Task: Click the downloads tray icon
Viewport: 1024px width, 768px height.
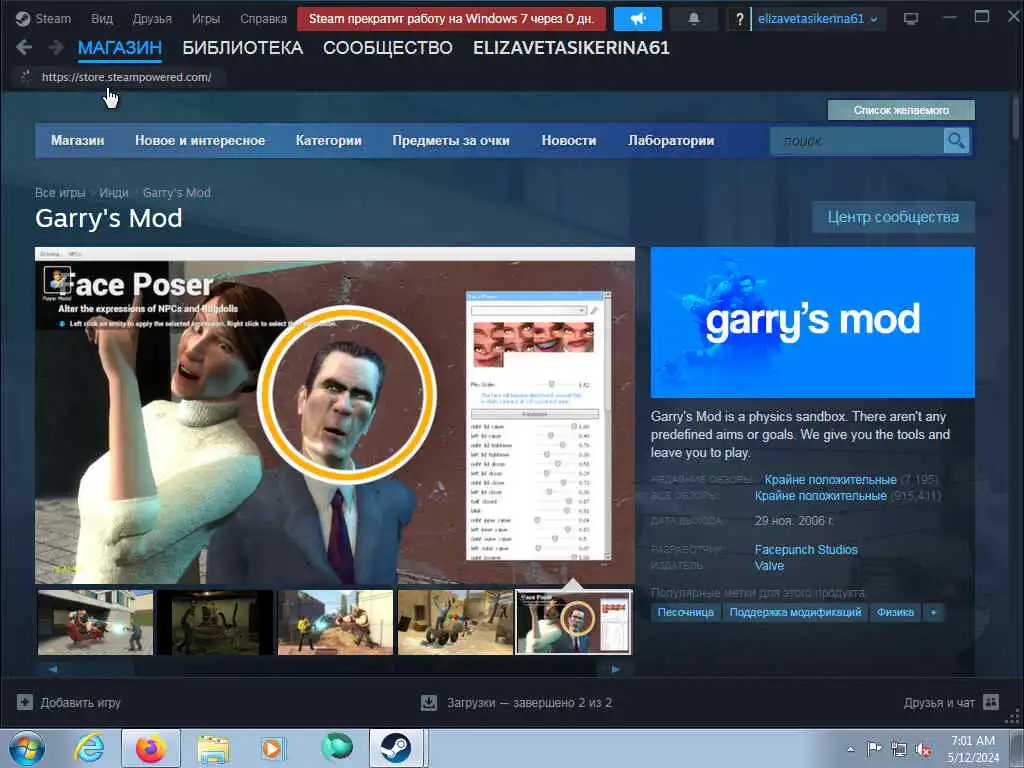Action: click(x=429, y=703)
